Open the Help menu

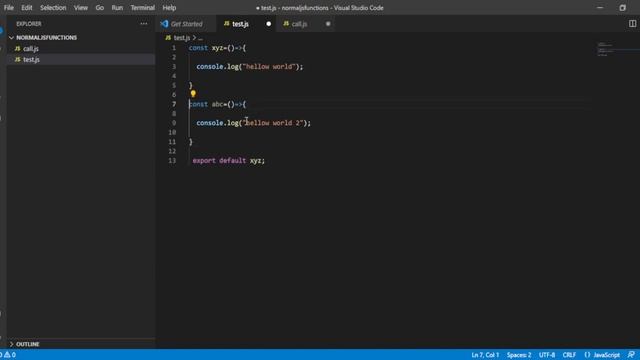coord(169,8)
